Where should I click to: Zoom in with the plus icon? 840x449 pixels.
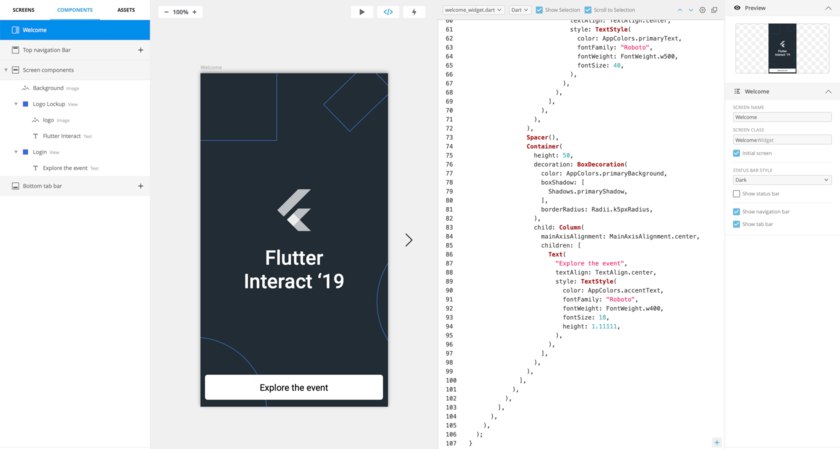[x=194, y=12]
